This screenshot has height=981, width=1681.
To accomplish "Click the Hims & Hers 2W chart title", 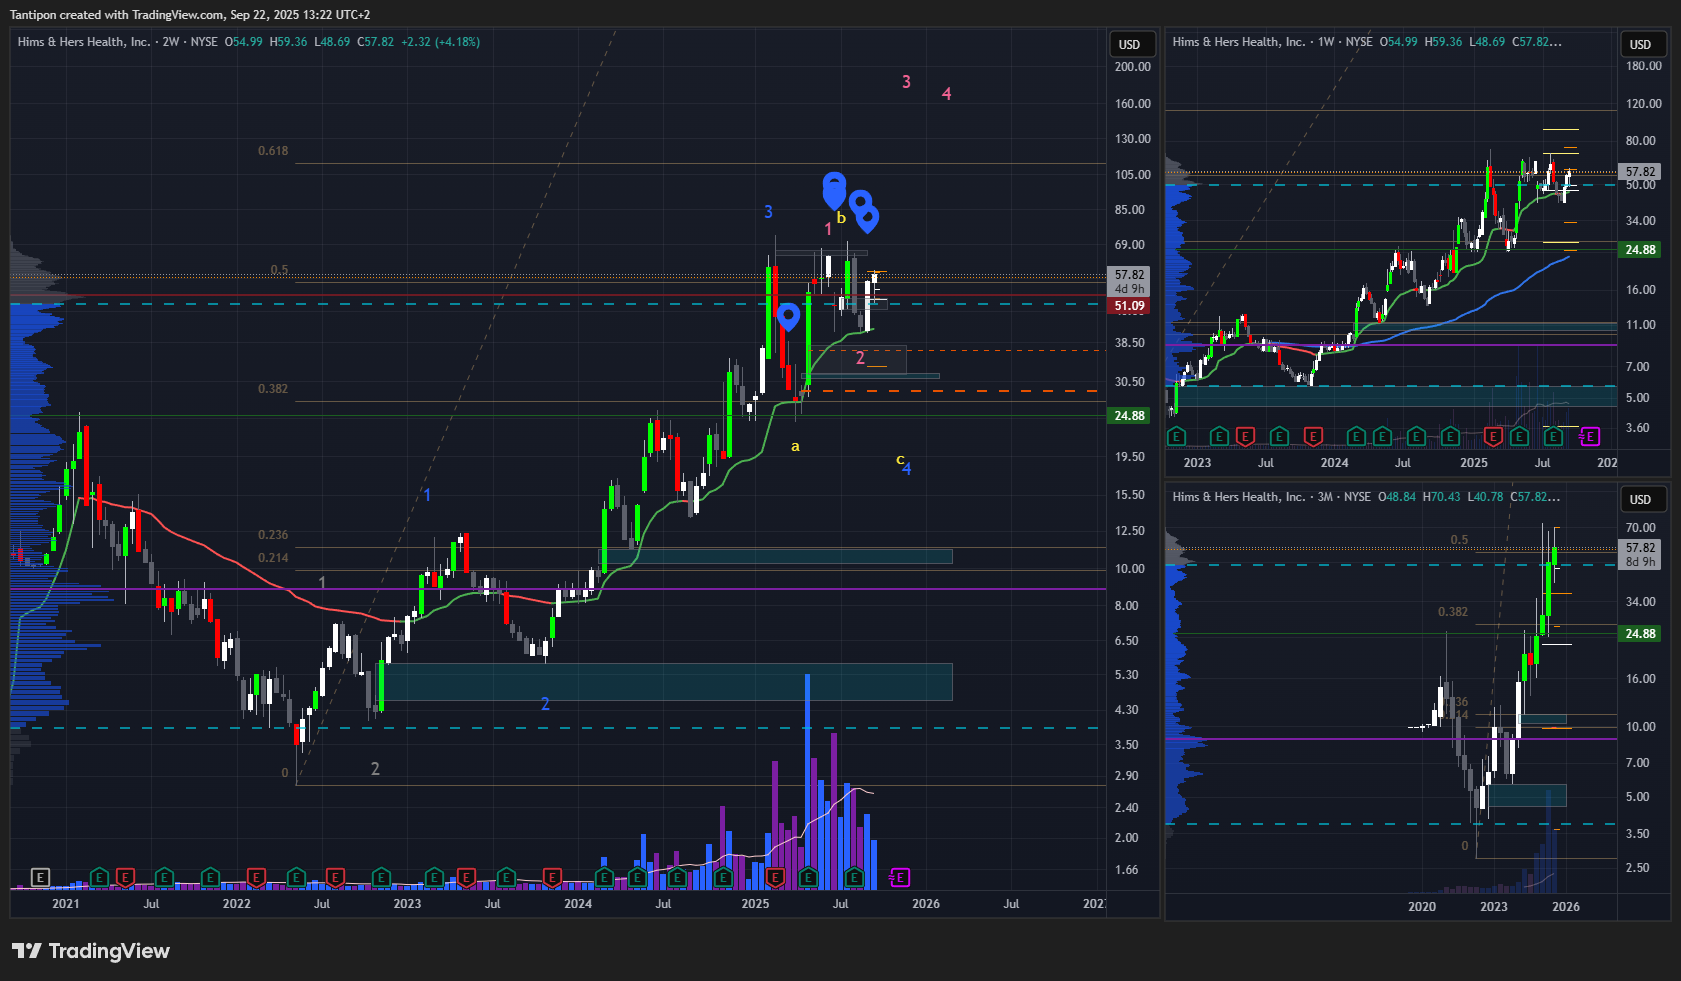I will click(84, 42).
